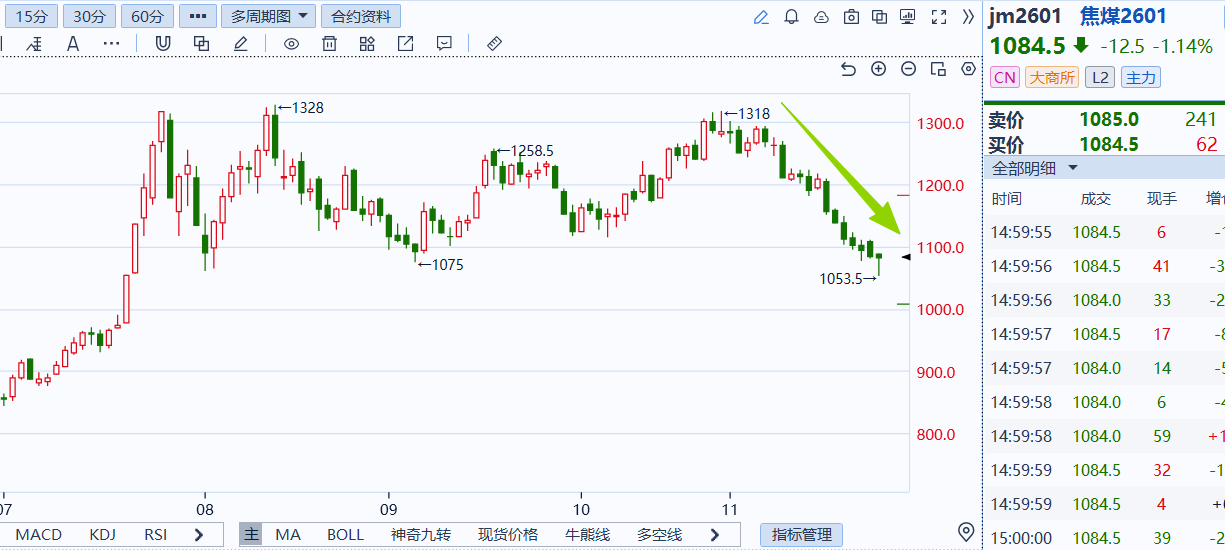This screenshot has height=550, width=1225.
Task: Select the MACD indicator tab
Action: 38,535
